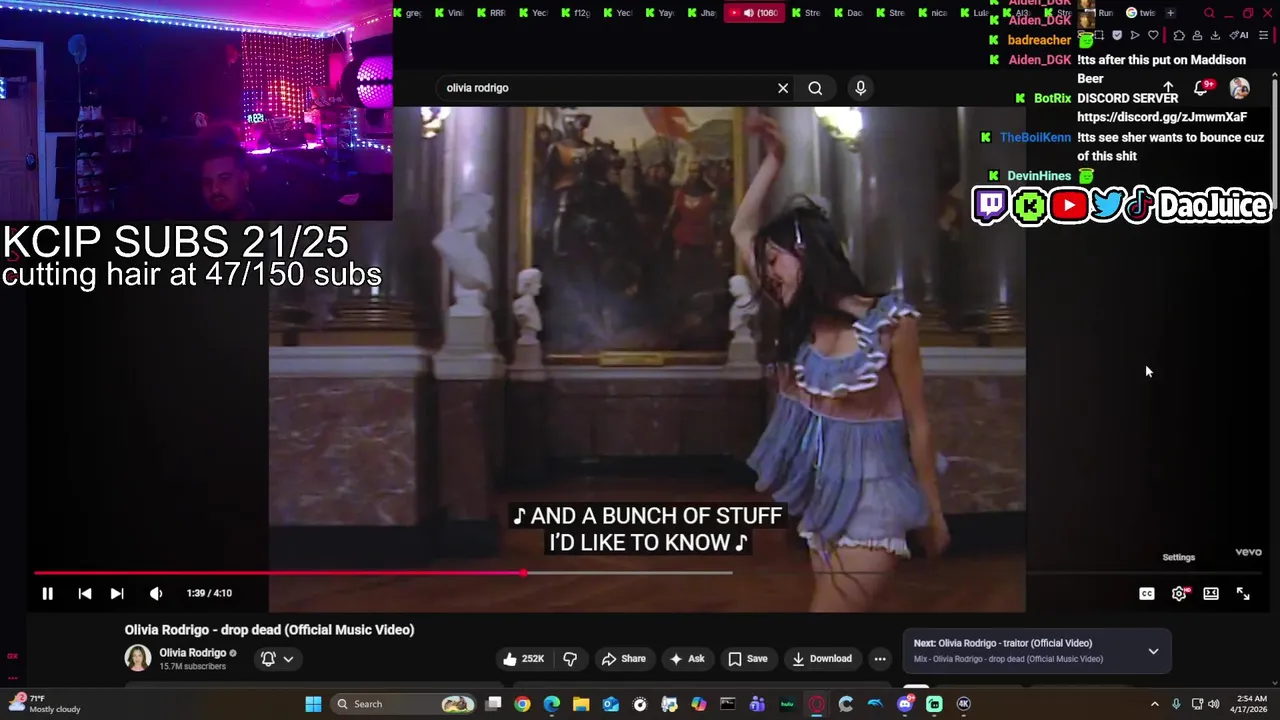The image size is (1280, 720).
Task: Open Olivia Rodrigo channel avatar
Action: (138, 658)
